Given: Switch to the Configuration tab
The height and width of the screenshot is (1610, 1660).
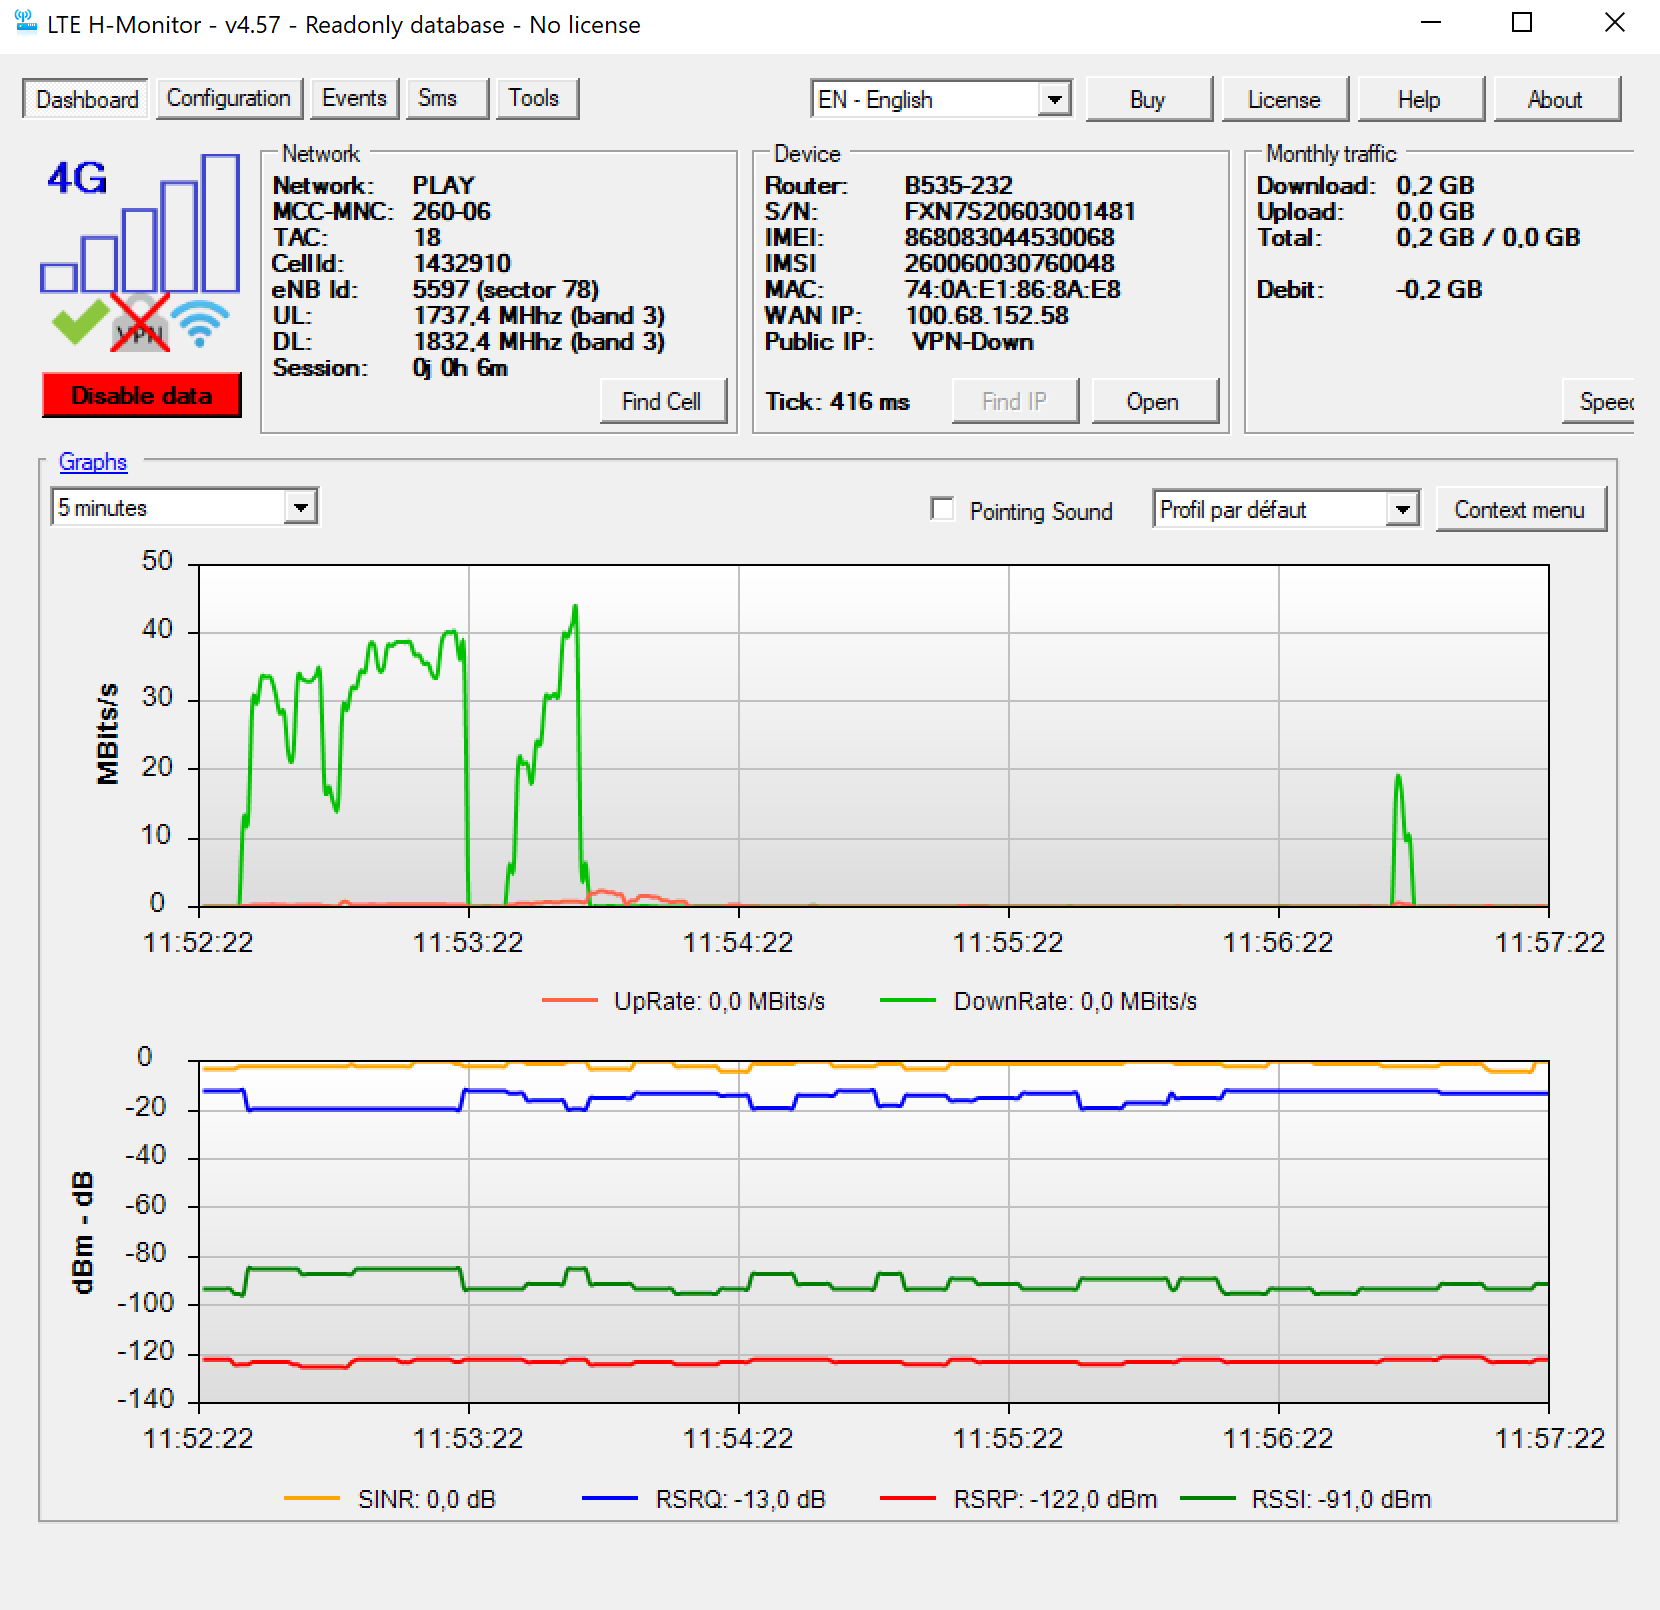Looking at the screenshot, I should click(x=229, y=98).
